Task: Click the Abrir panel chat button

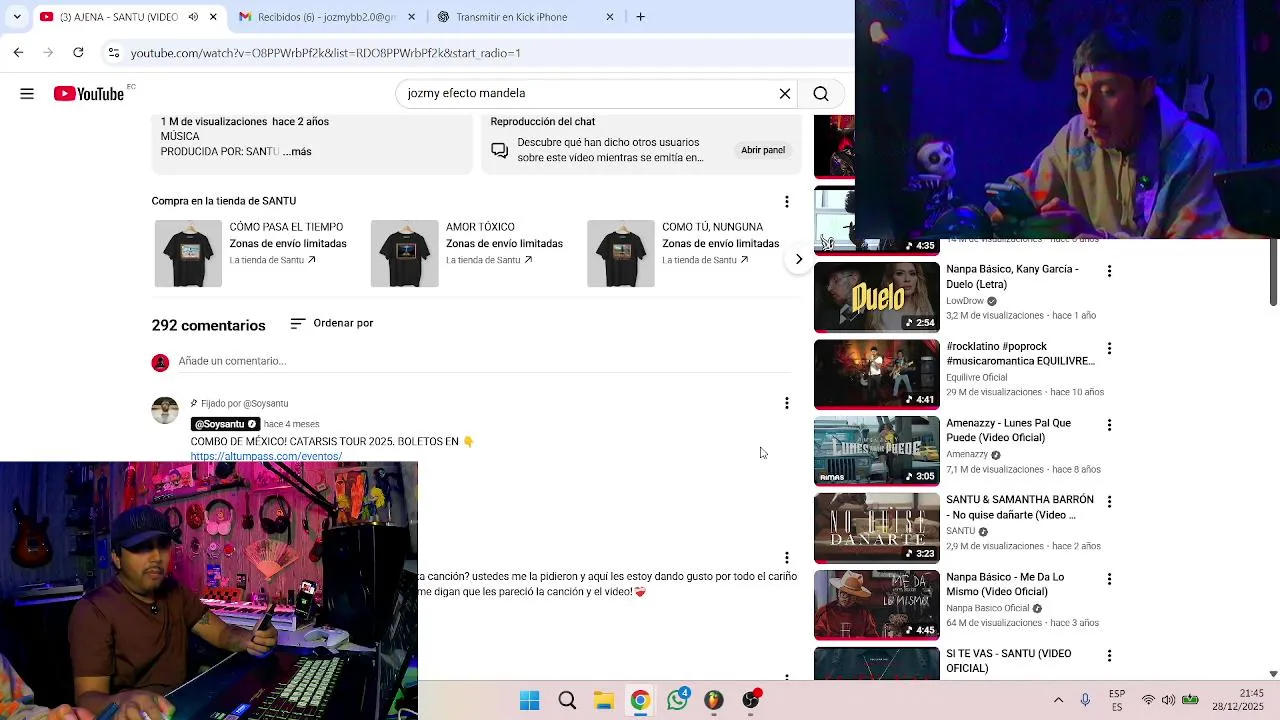Action: pos(763,150)
